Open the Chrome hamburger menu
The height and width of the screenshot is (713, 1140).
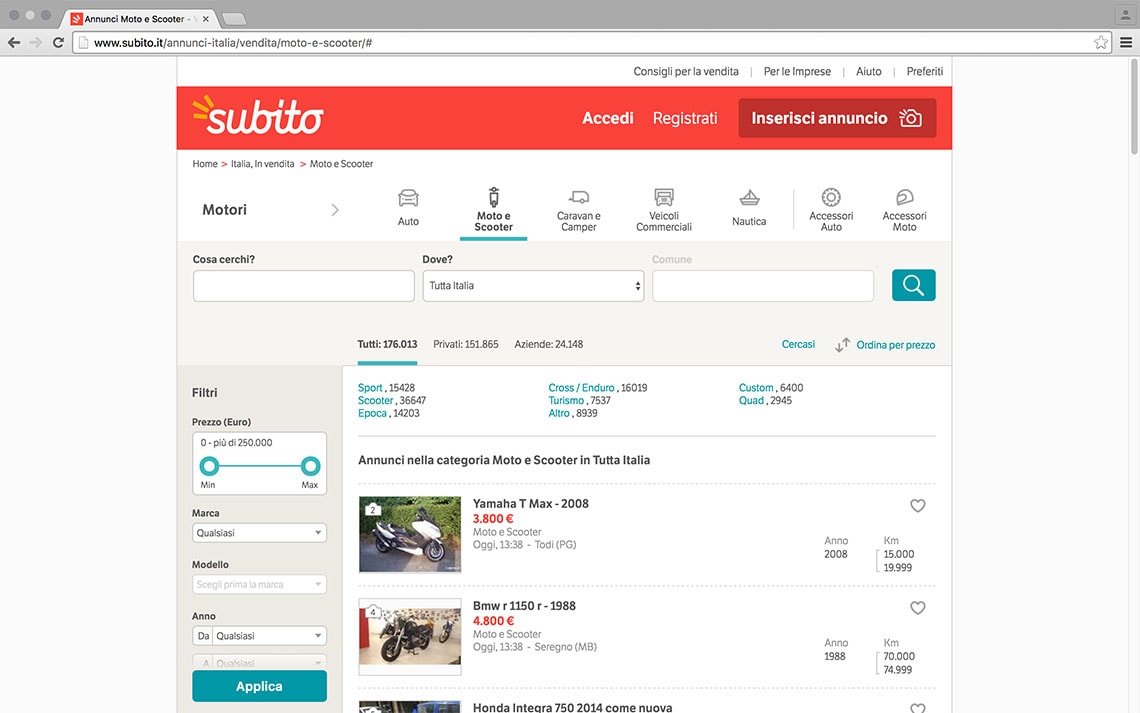(1125, 42)
